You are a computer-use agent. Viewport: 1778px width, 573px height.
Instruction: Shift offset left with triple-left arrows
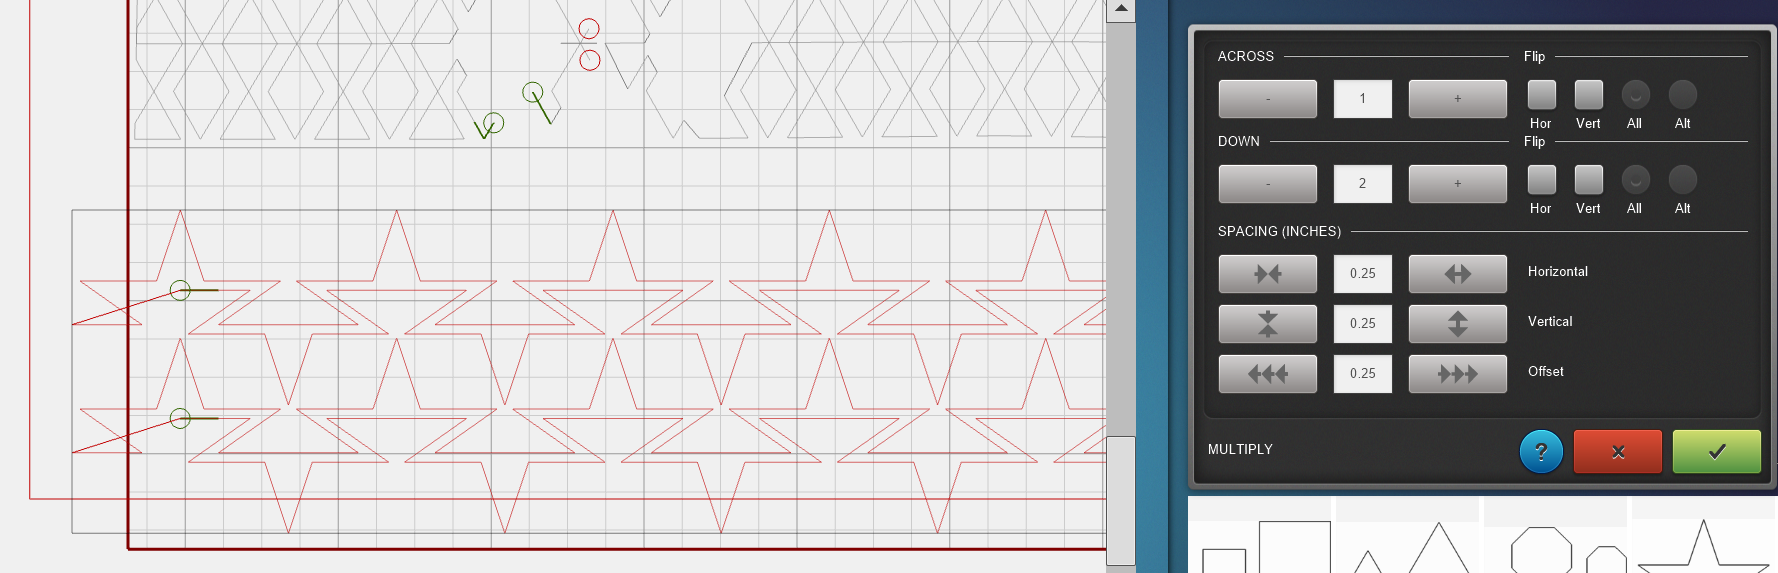1267,373
